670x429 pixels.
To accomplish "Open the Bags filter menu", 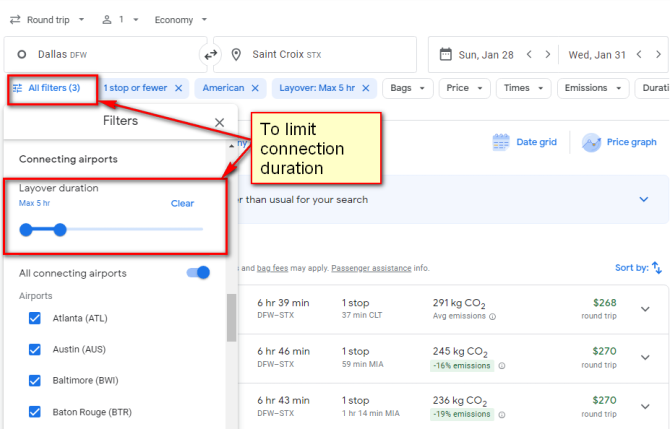I will point(407,88).
